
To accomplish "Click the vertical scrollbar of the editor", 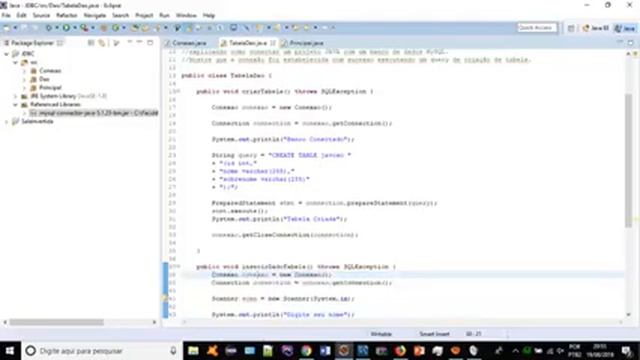I will [x=628, y=161].
